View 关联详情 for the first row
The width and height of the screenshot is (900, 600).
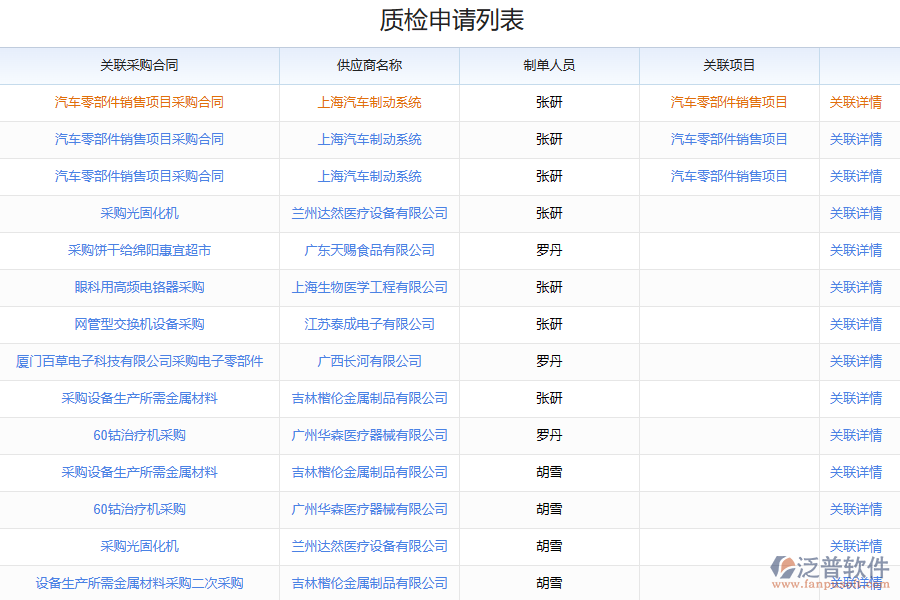coord(859,103)
